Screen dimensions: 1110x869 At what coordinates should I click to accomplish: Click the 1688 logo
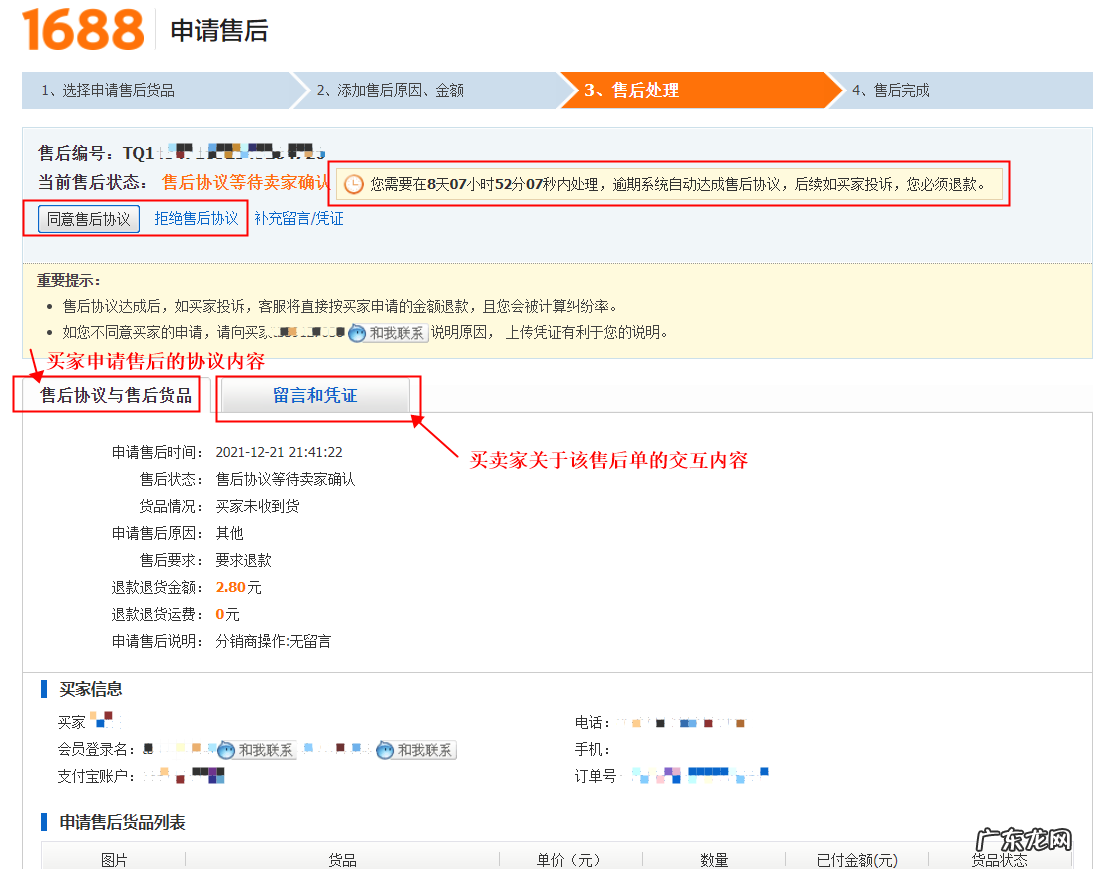[x=83, y=30]
